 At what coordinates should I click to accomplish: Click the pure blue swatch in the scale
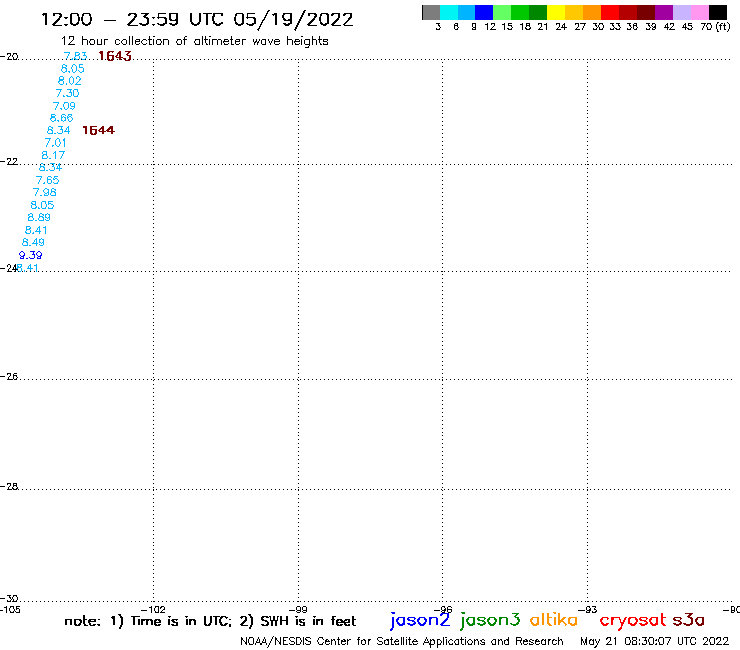[x=484, y=13]
